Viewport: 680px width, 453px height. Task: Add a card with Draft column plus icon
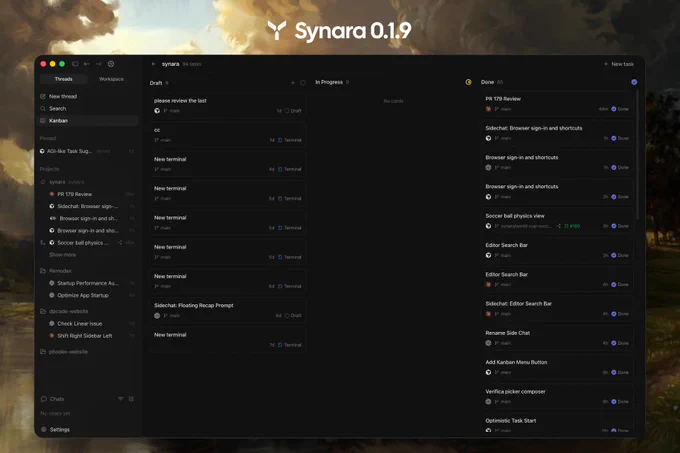pos(293,82)
